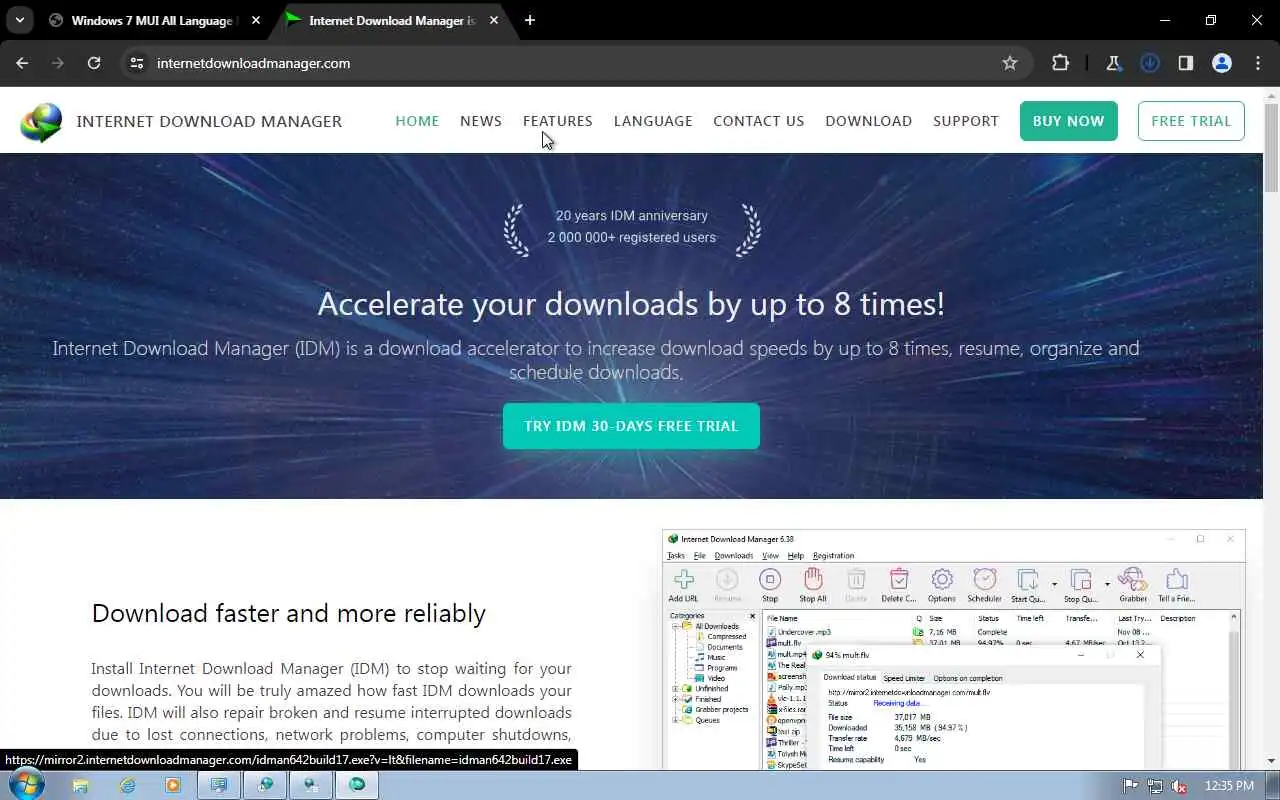Click the 'Download faster and more reliably' heading
The image size is (1280, 800).
click(288, 613)
